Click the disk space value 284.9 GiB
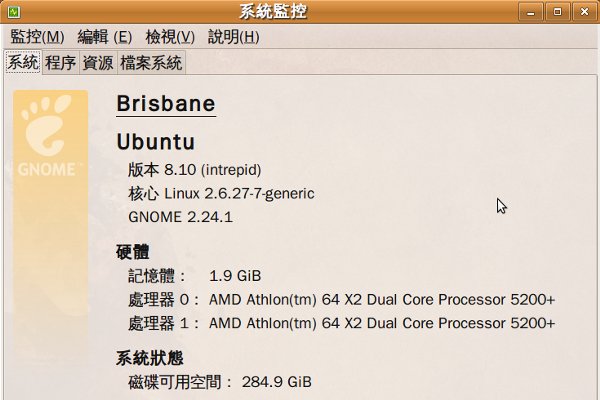Image resolution: width=600 pixels, height=400 pixels. pos(277,382)
